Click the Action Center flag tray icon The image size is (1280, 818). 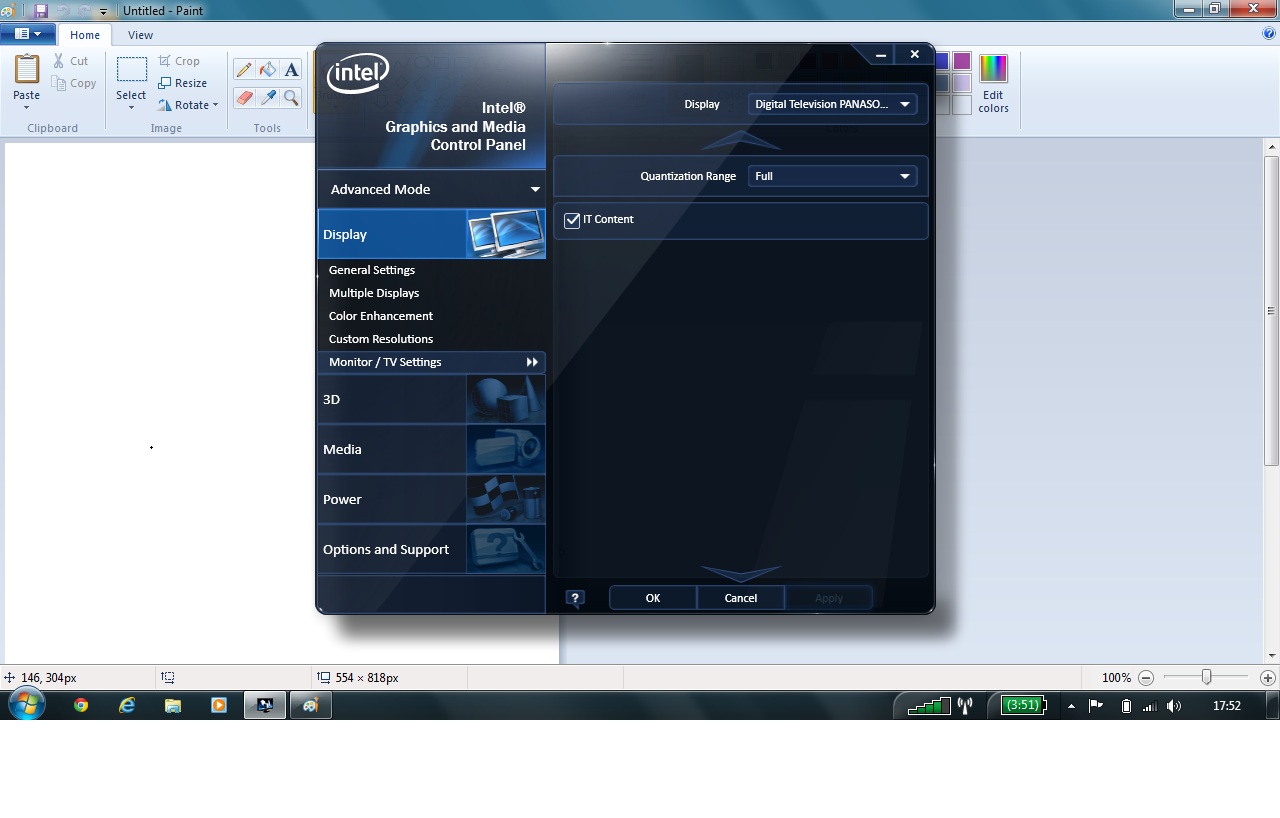pyautogui.click(x=1096, y=706)
